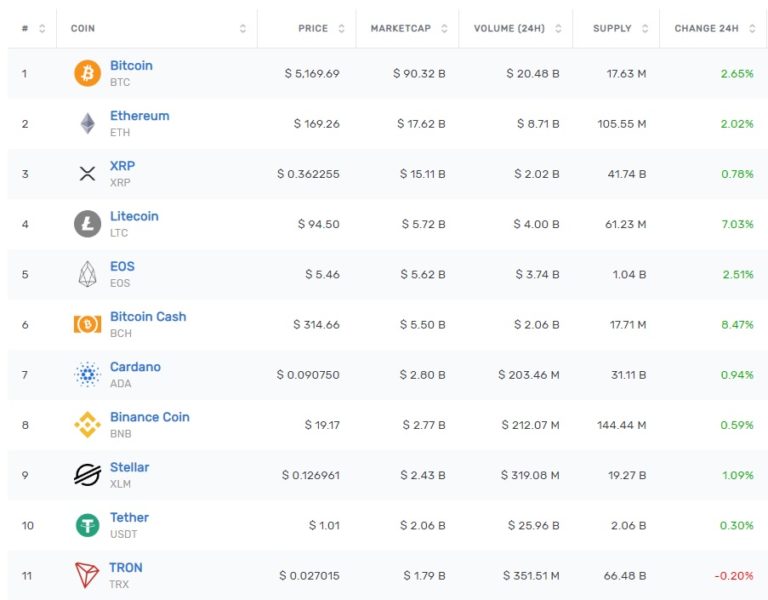
Task: Click the COIN column header label
Action: tap(83, 28)
